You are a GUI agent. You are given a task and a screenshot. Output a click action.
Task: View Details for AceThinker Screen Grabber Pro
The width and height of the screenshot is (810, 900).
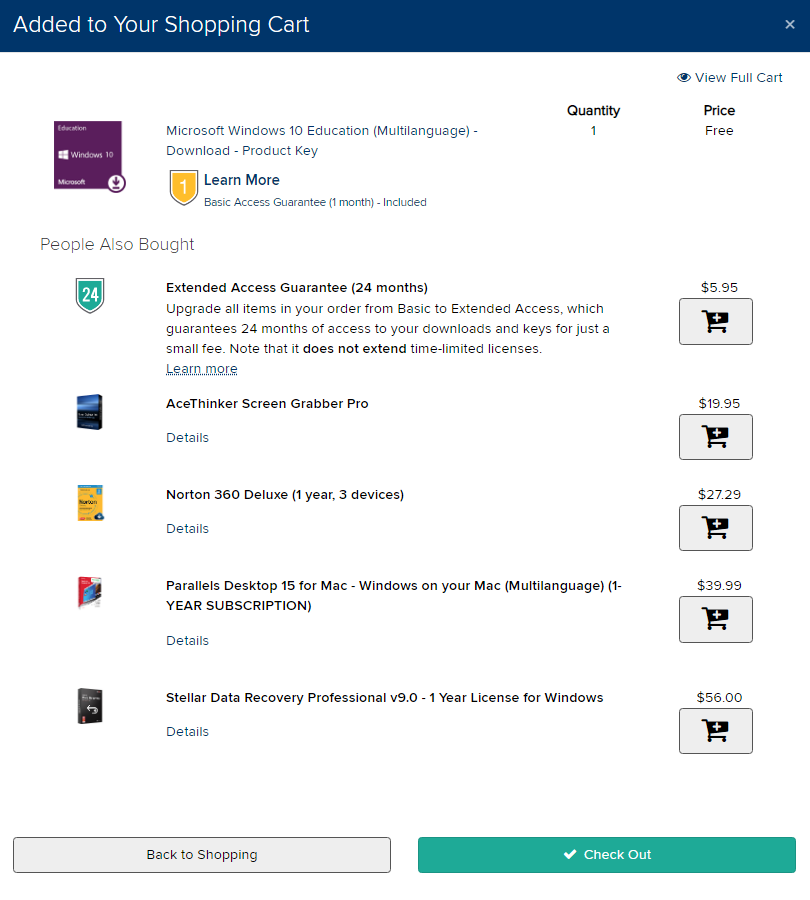(188, 438)
